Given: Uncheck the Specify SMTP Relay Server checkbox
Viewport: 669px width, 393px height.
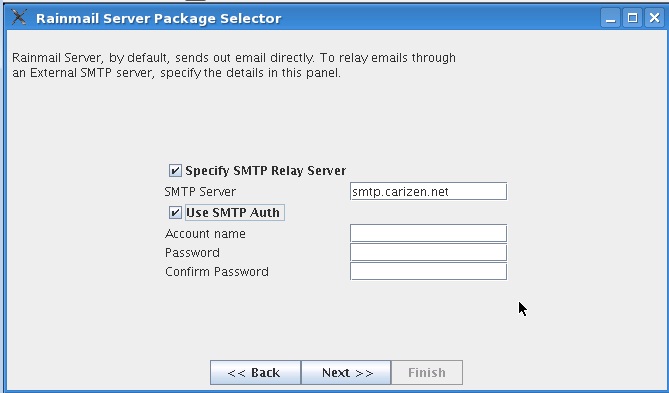Looking at the screenshot, I should click(x=175, y=171).
